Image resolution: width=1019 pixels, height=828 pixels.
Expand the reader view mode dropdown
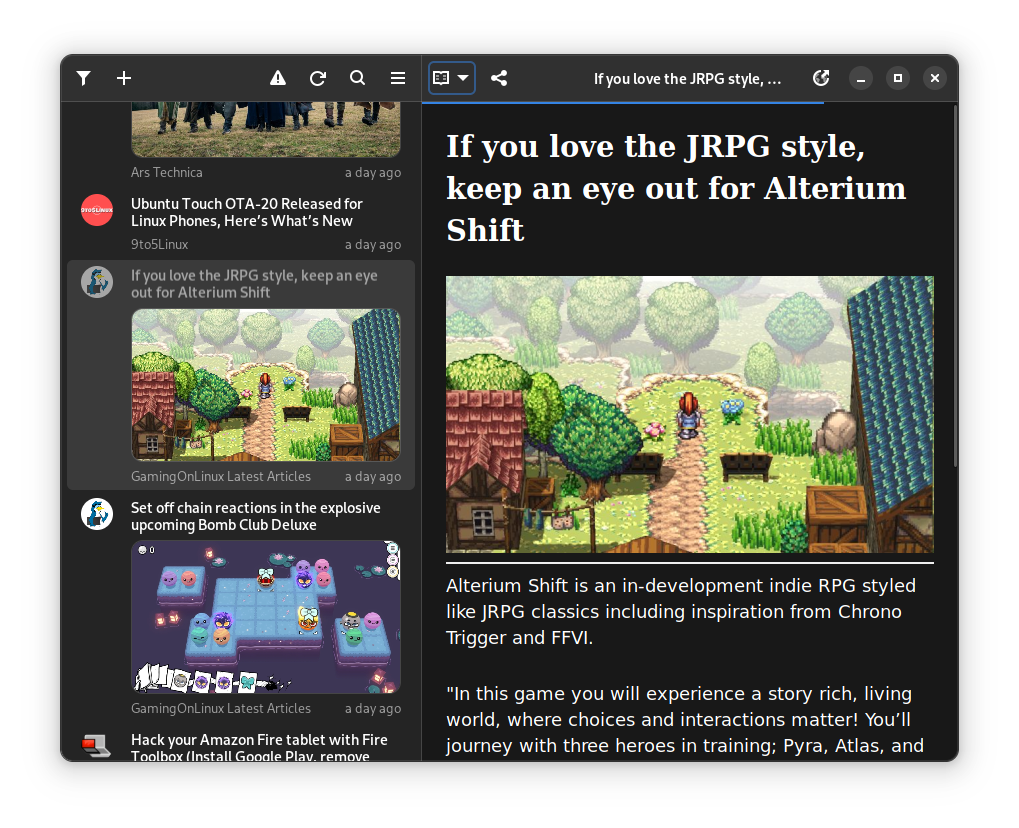[x=452, y=78]
